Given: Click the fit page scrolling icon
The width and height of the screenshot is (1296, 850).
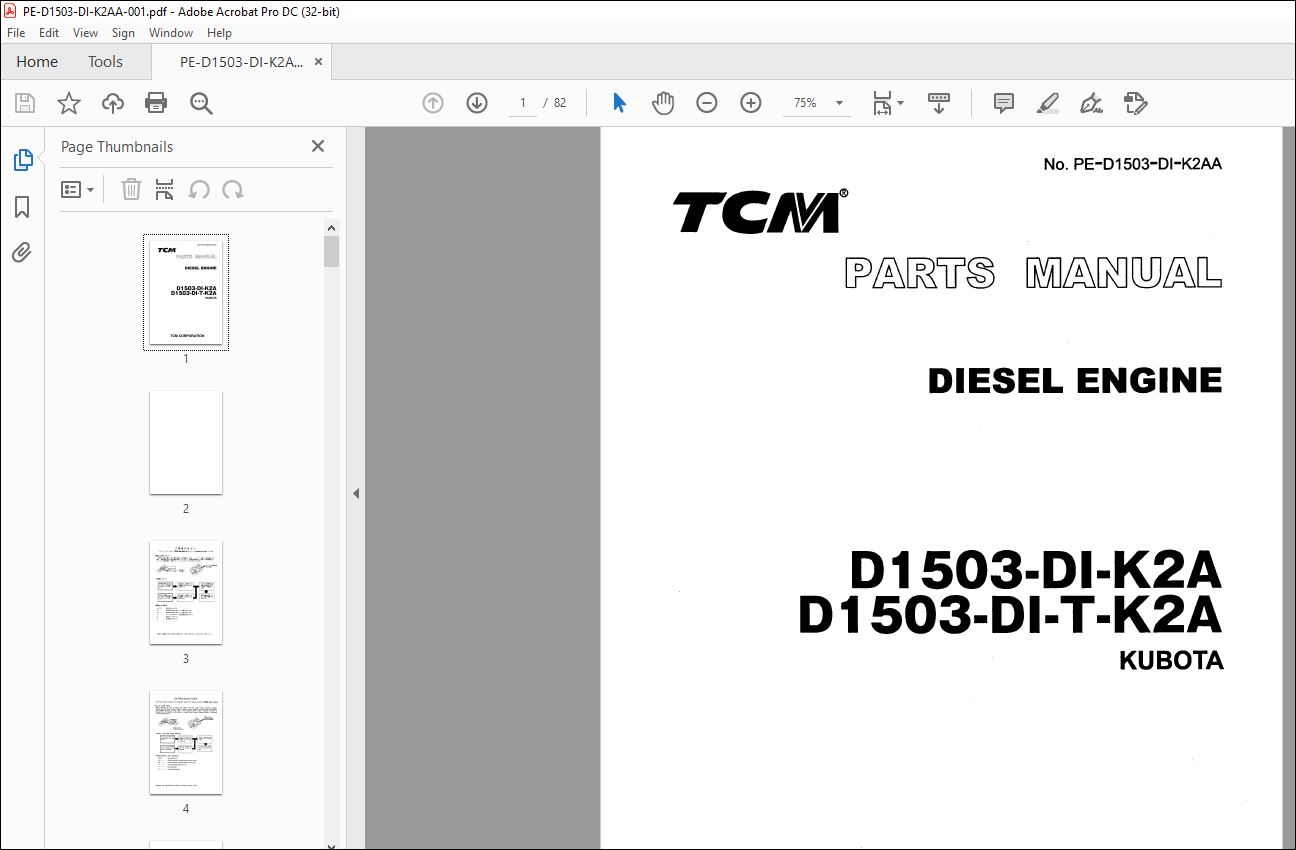Looking at the screenshot, I should pos(882,103).
